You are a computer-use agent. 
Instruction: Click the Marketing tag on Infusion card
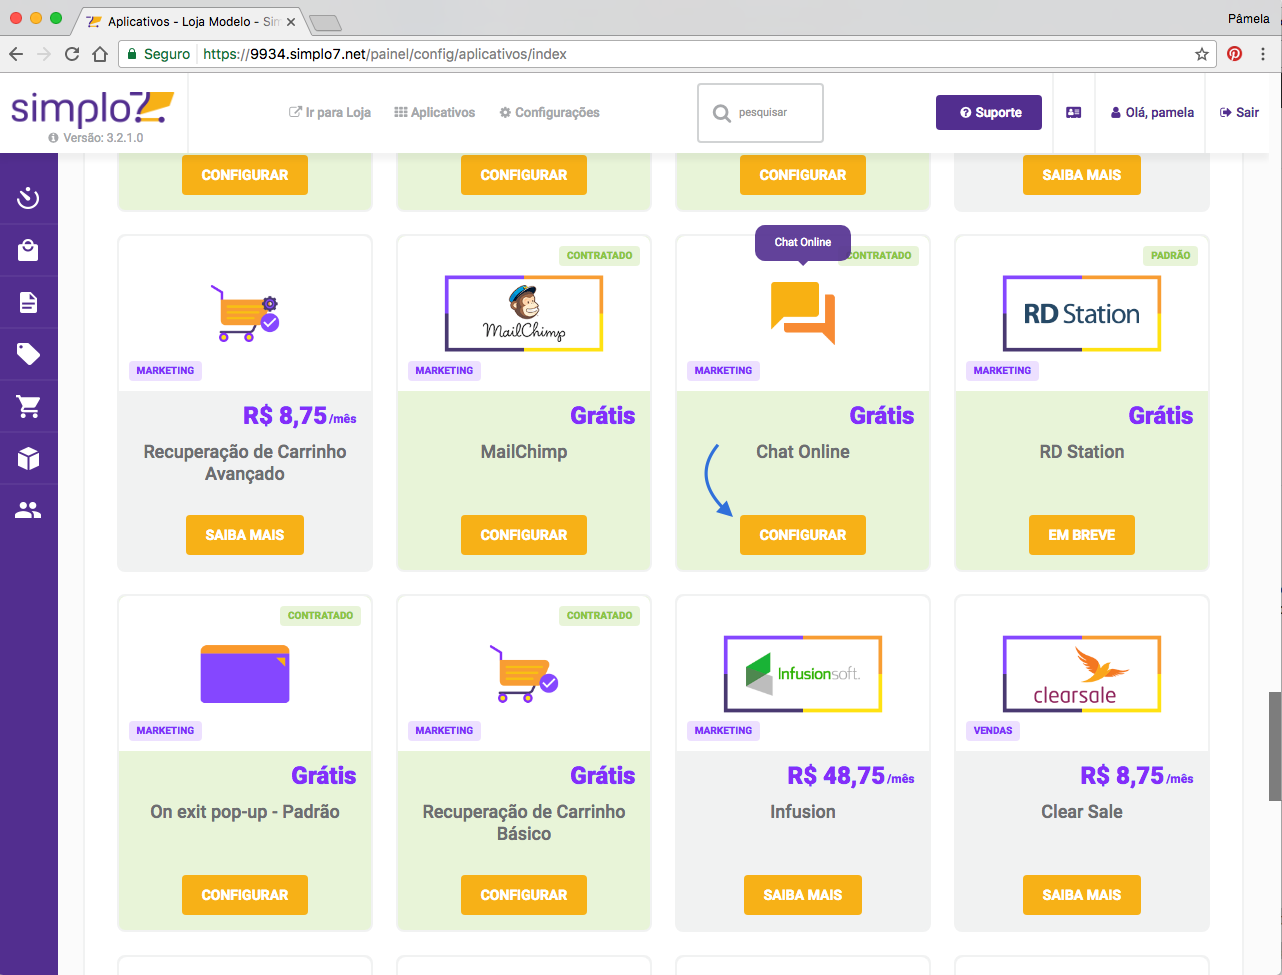[723, 730]
